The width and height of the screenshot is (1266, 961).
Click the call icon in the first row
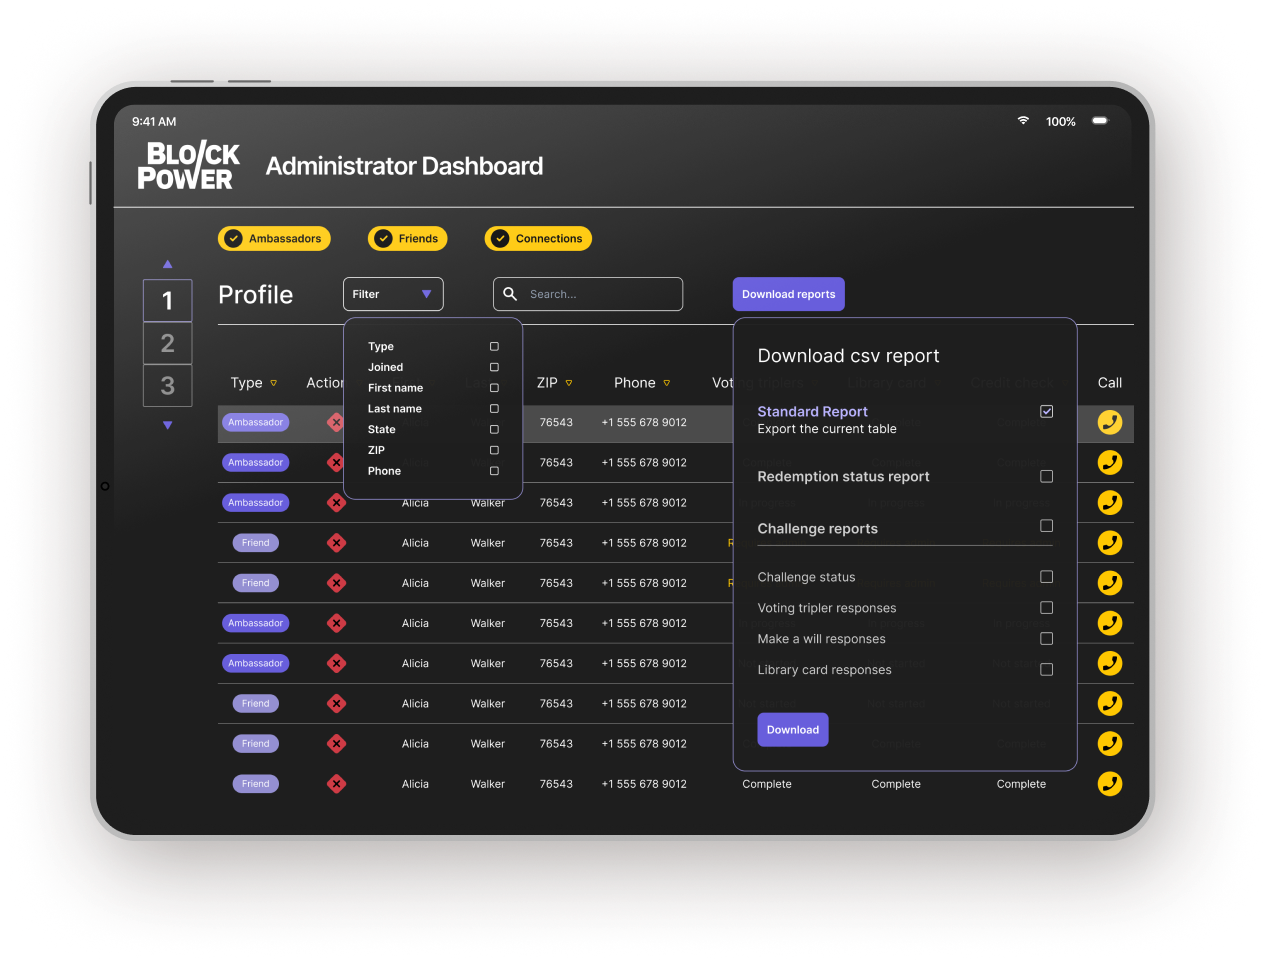pos(1109,422)
